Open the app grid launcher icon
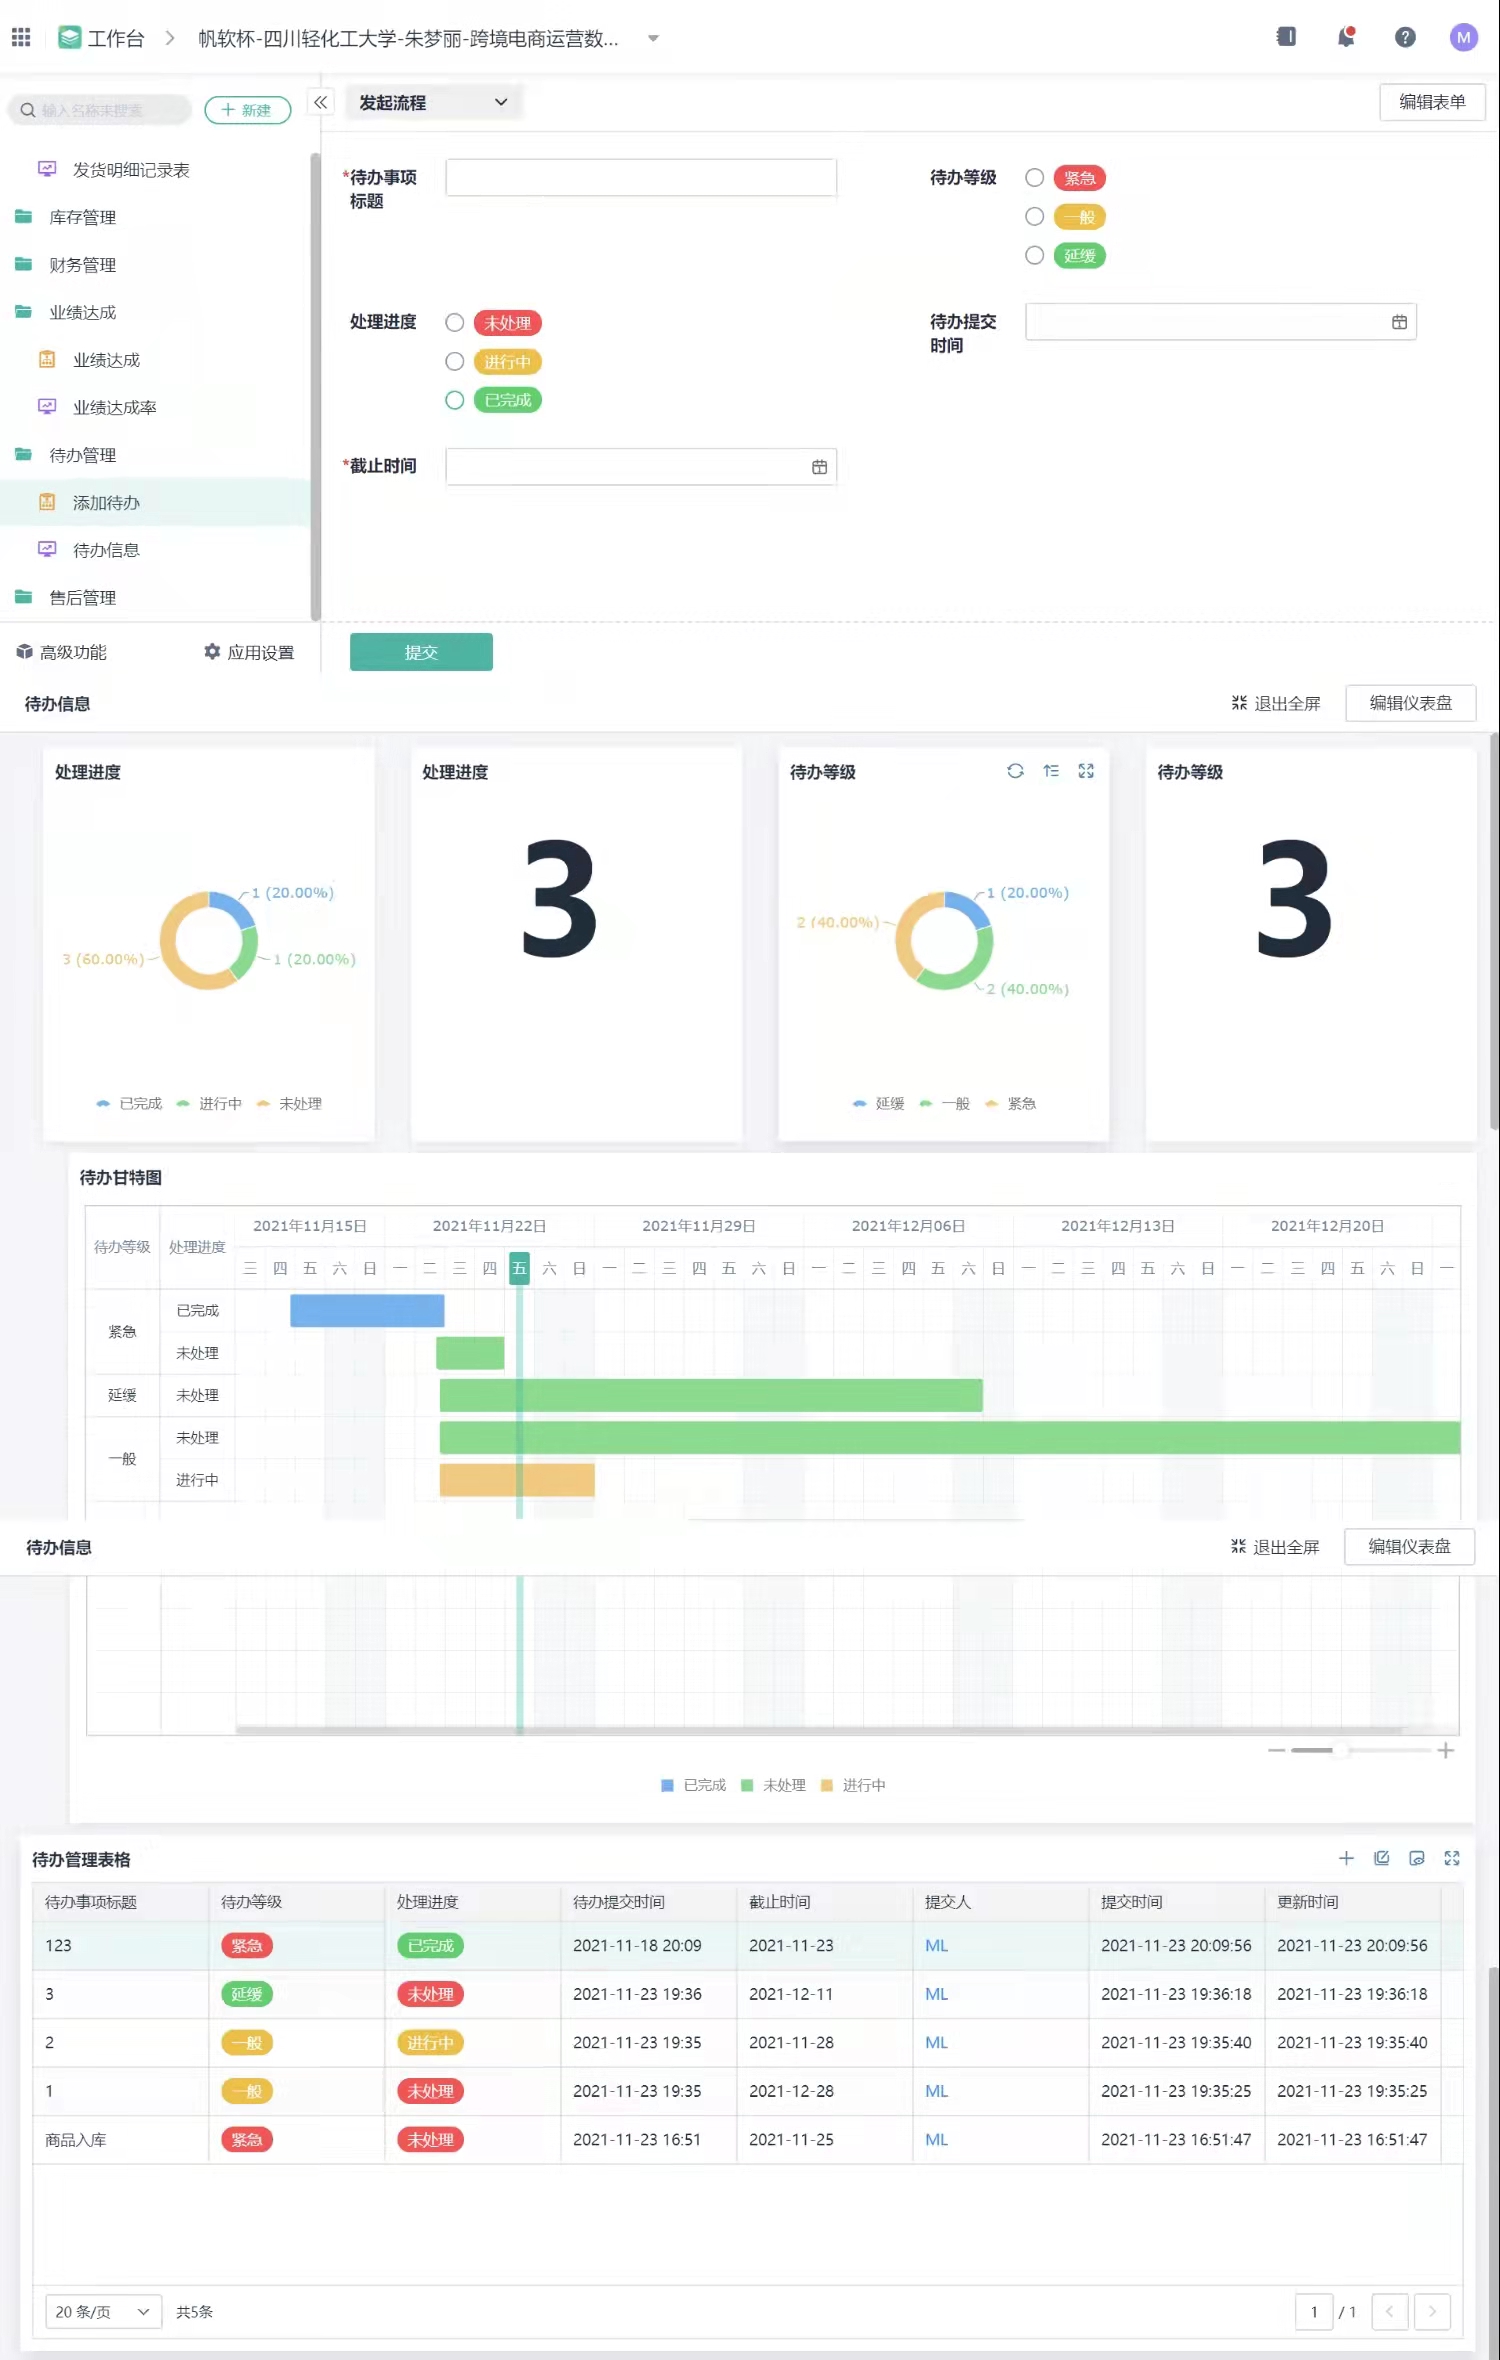Screen dimensions: 1500x2360 coord(21,38)
